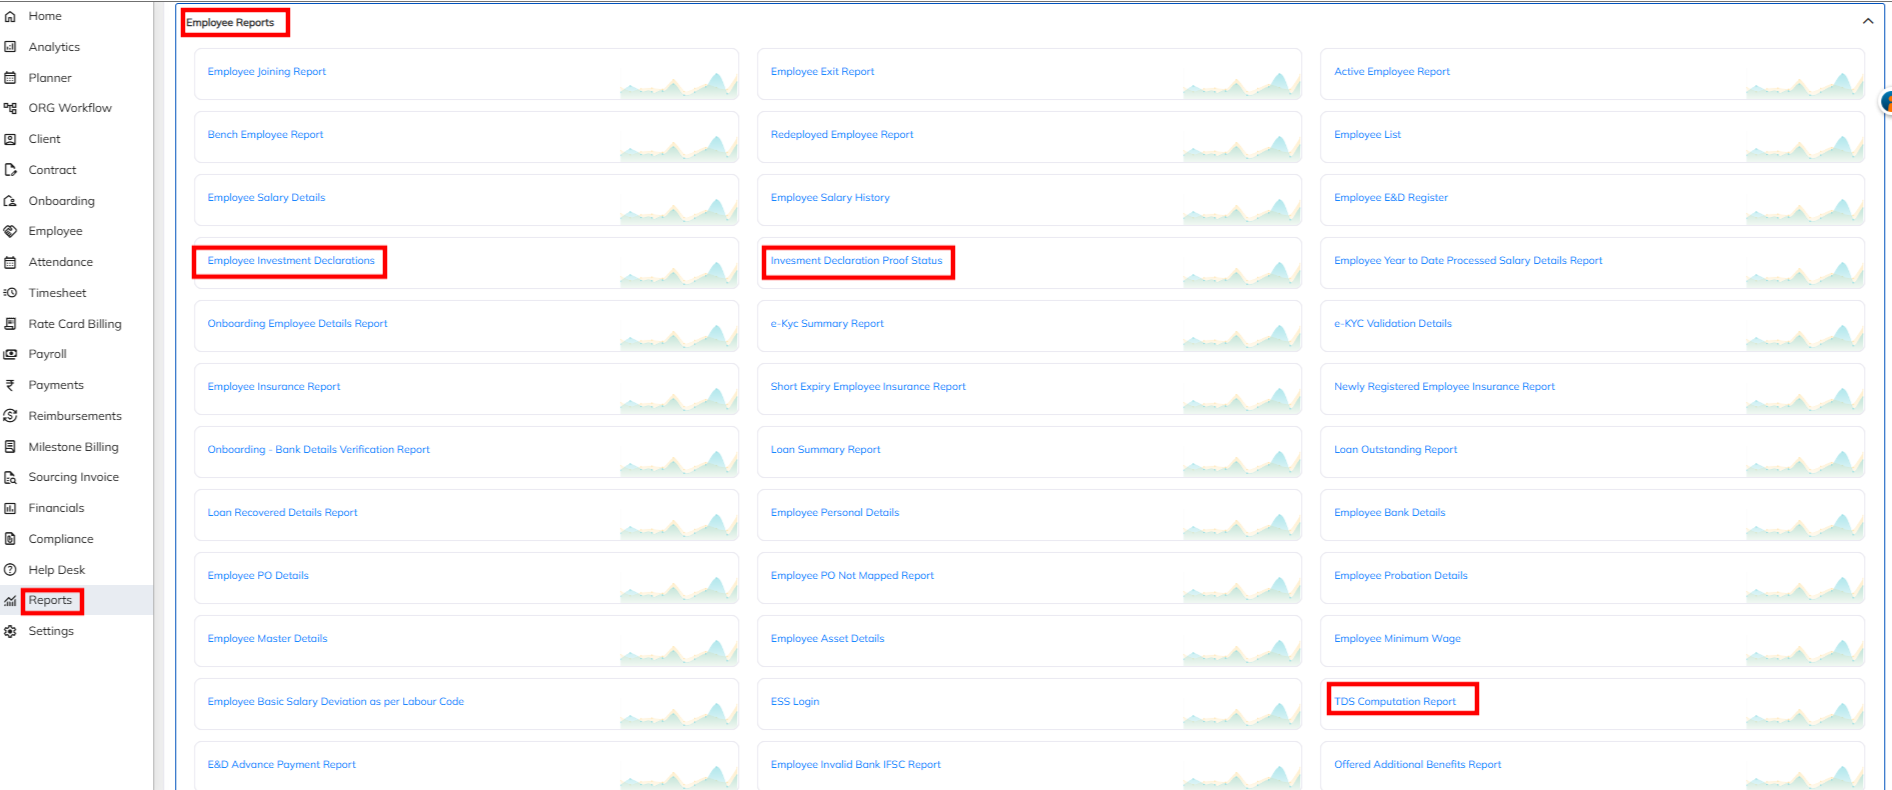Open Employee Basic Salary Deviation report

click(x=335, y=702)
